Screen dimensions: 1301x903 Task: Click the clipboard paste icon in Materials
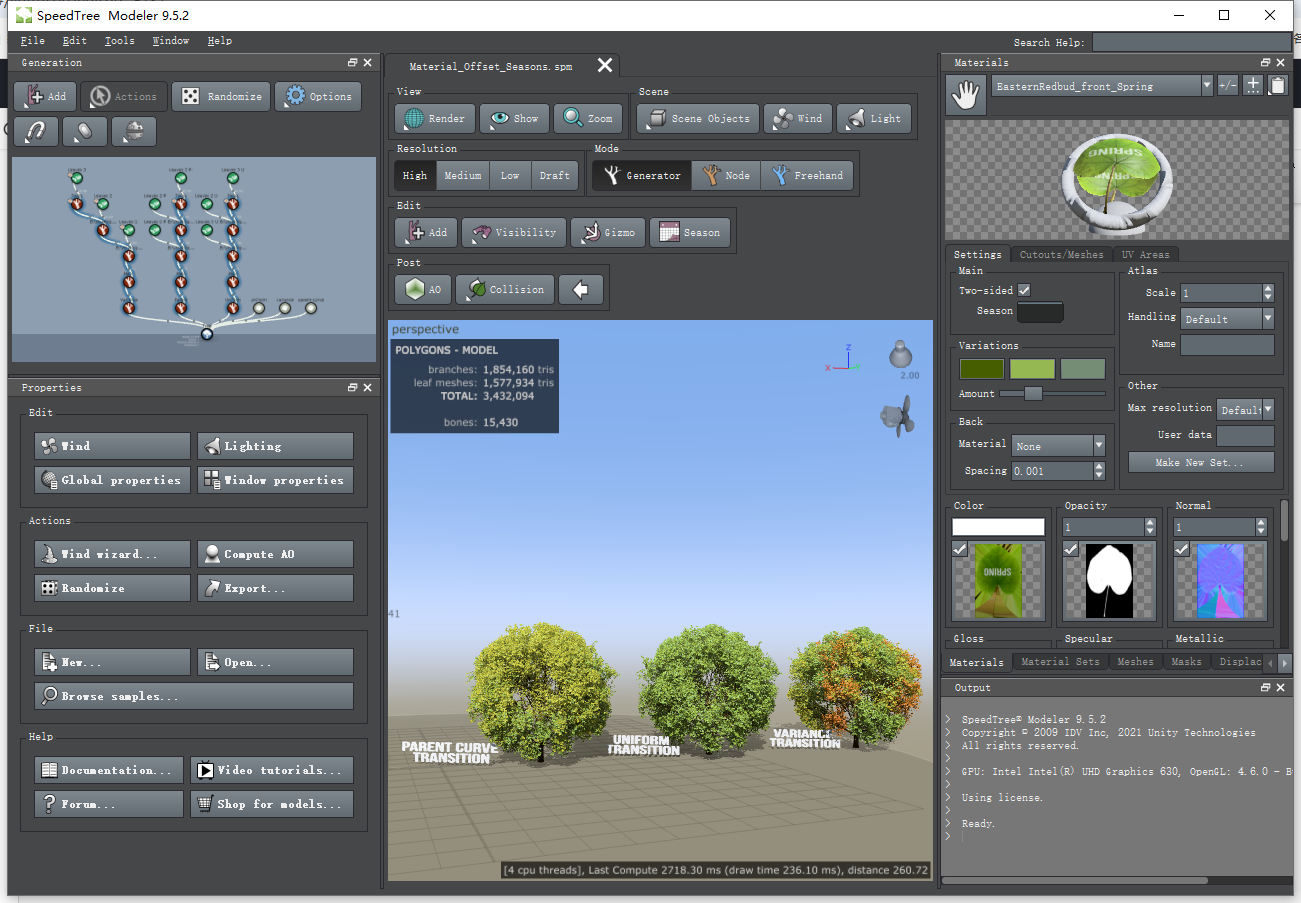pyautogui.click(x=1277, y=86)
